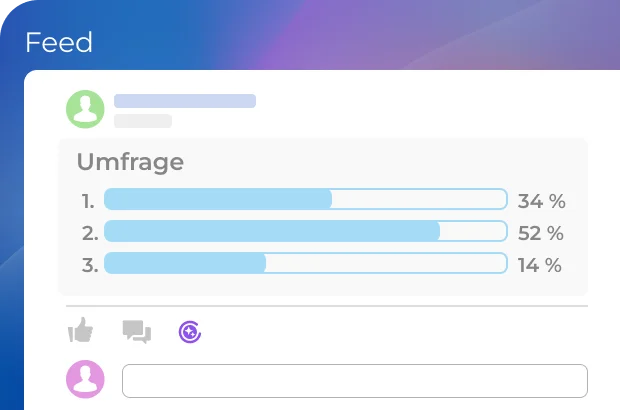Click the number 3. poll label
This screenshot has height=410, width=620.
click(90, 265)
